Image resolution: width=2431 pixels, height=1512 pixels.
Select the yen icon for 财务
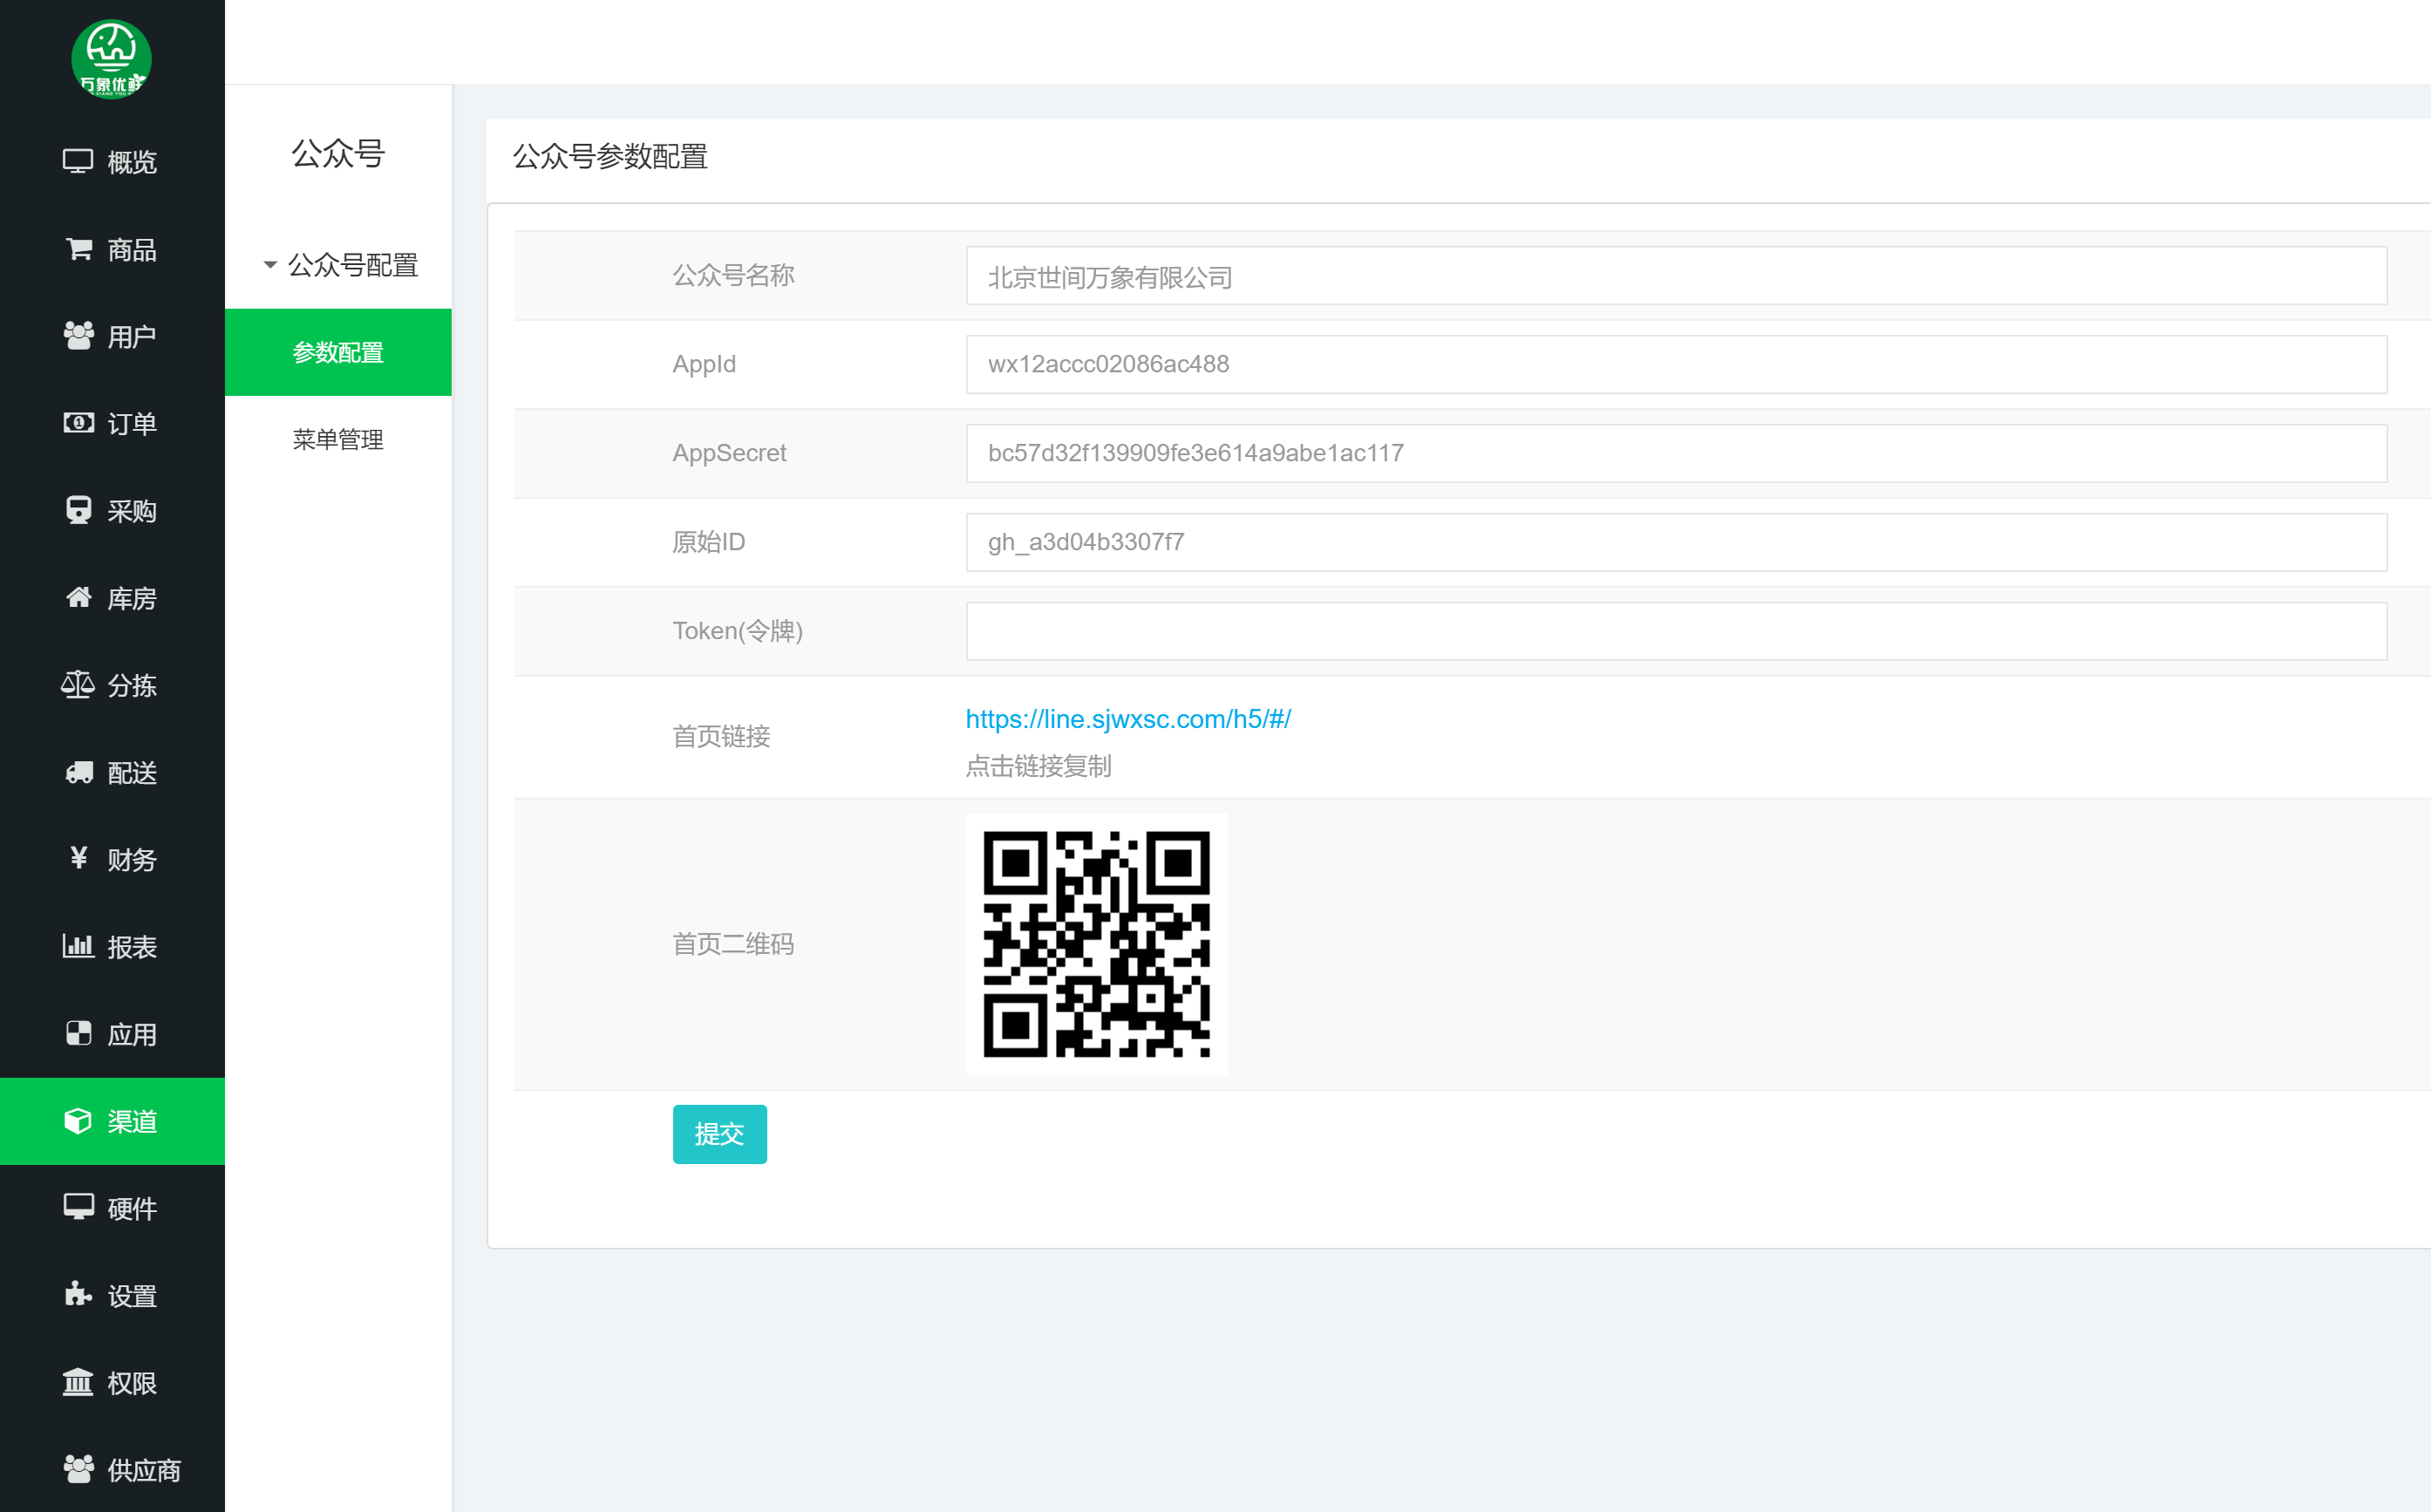click(78, 858)
